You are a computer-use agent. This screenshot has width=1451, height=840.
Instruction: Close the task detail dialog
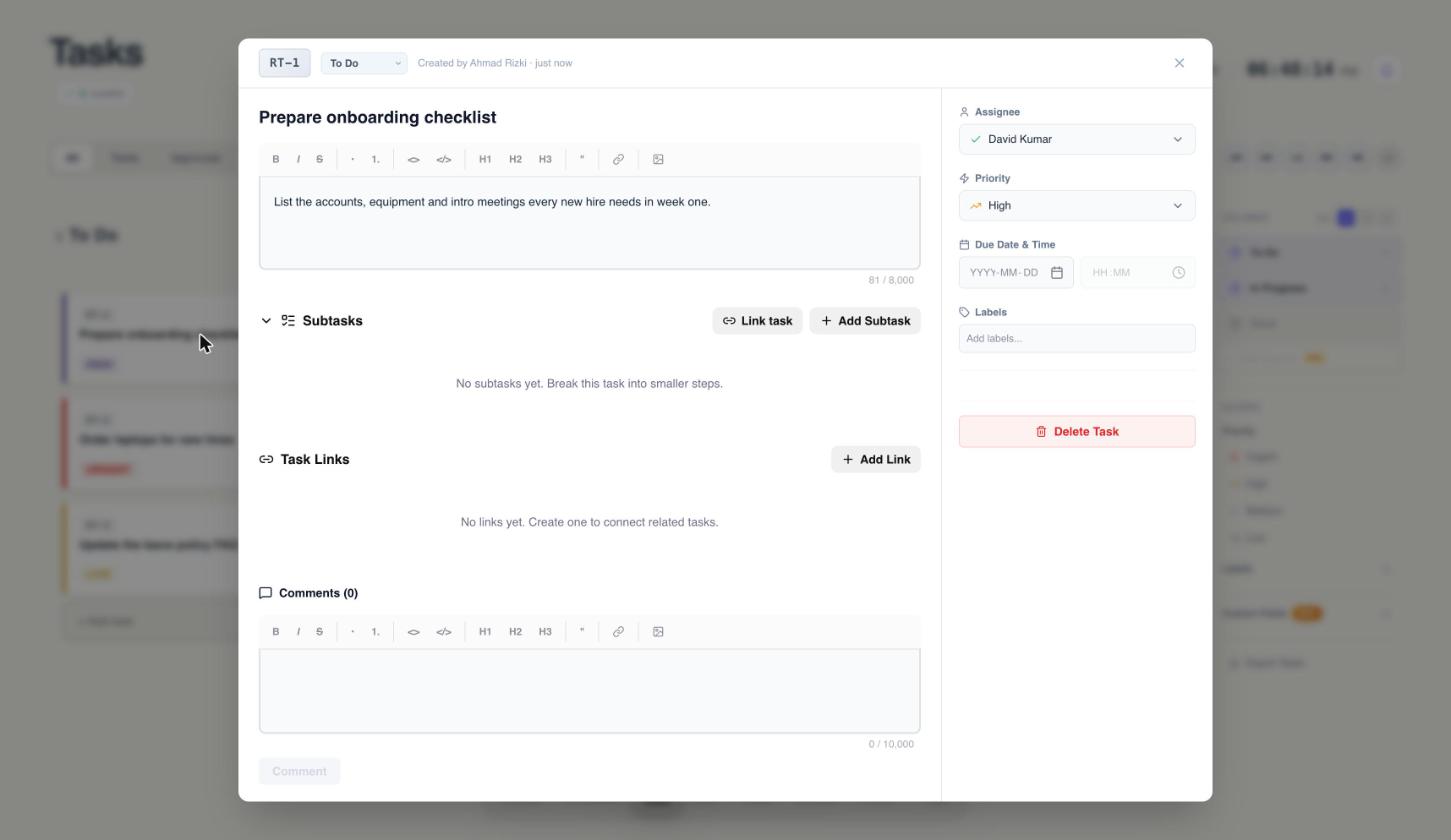pyautogui.click(x=1180, y=63)
